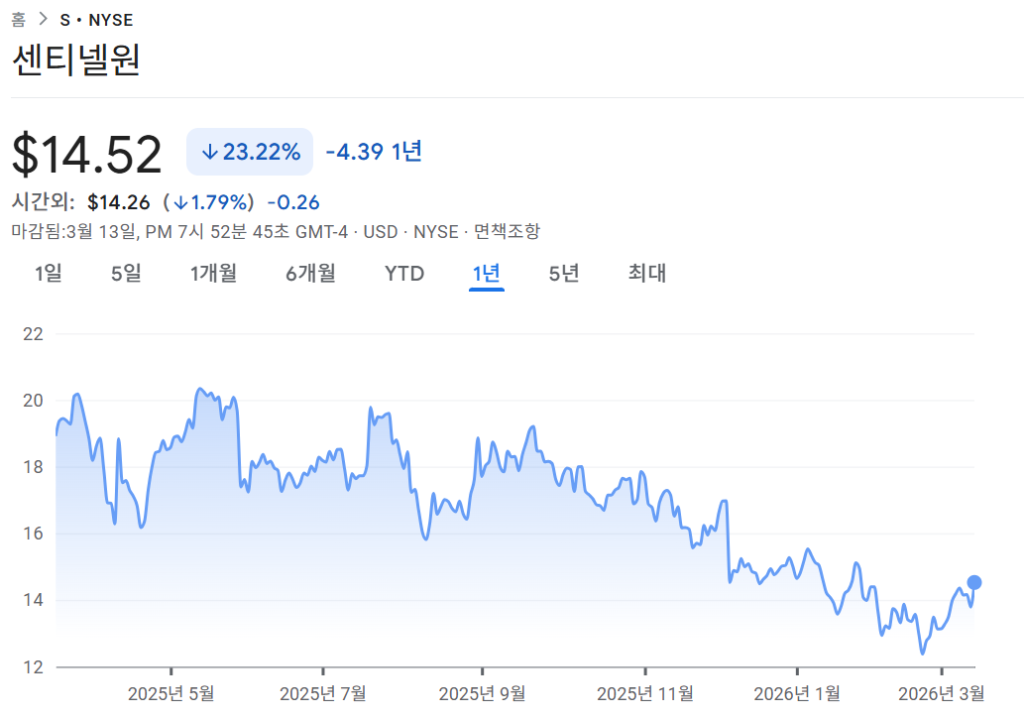1024x717 pixels.
Task: Click the 센티넬원 stock title
Action: click(76, 60)
